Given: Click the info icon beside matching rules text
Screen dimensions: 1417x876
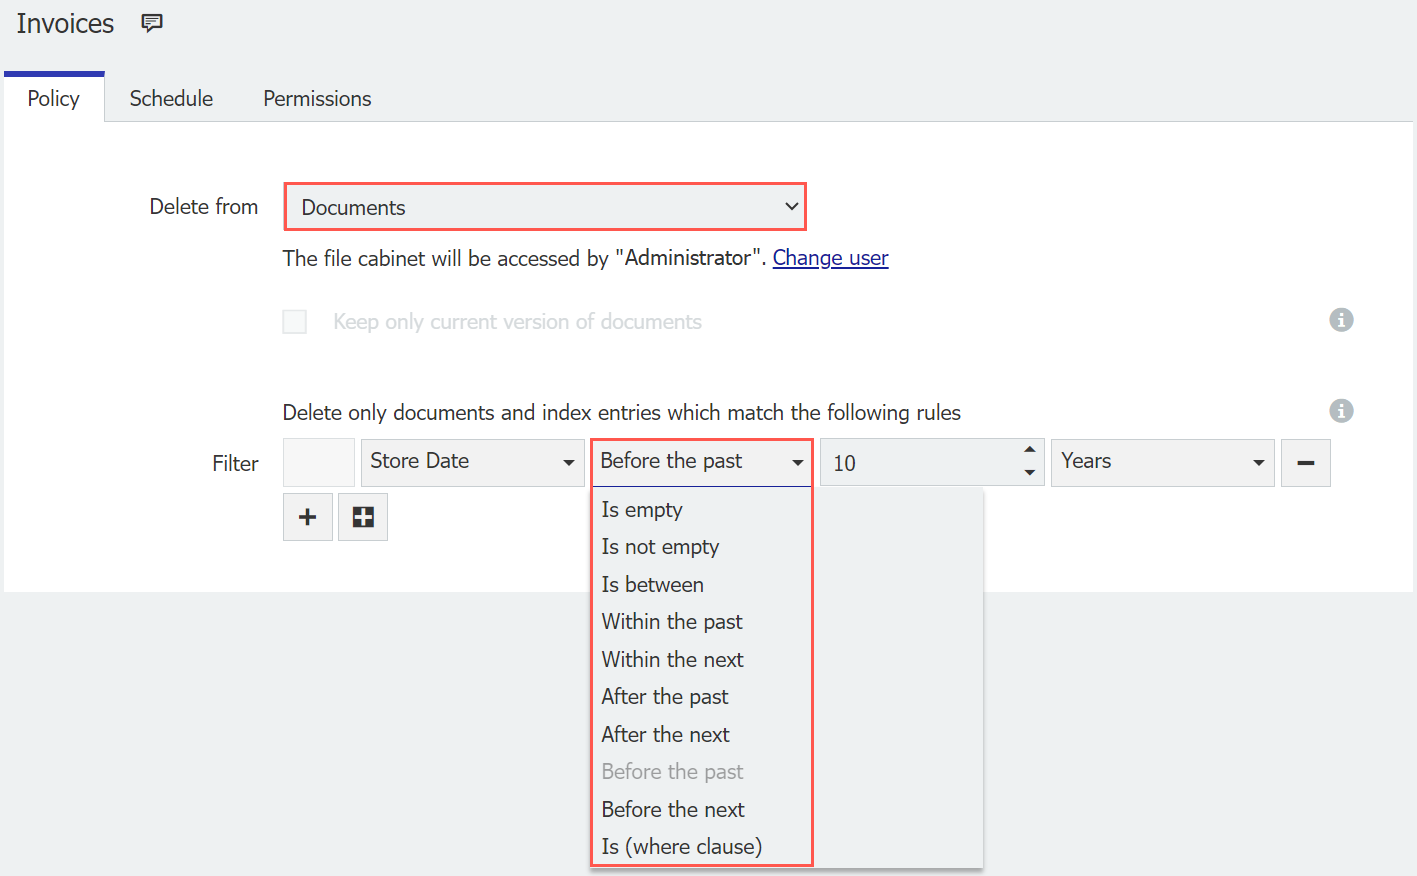Looking at the screenshot, I should tap(1341, 411).
